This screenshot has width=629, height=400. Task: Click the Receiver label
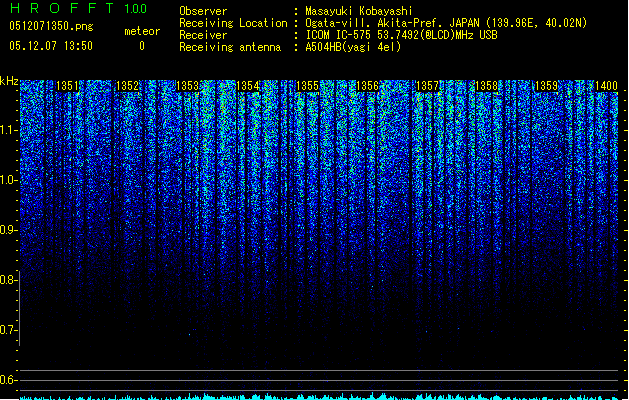coord(203,35)
